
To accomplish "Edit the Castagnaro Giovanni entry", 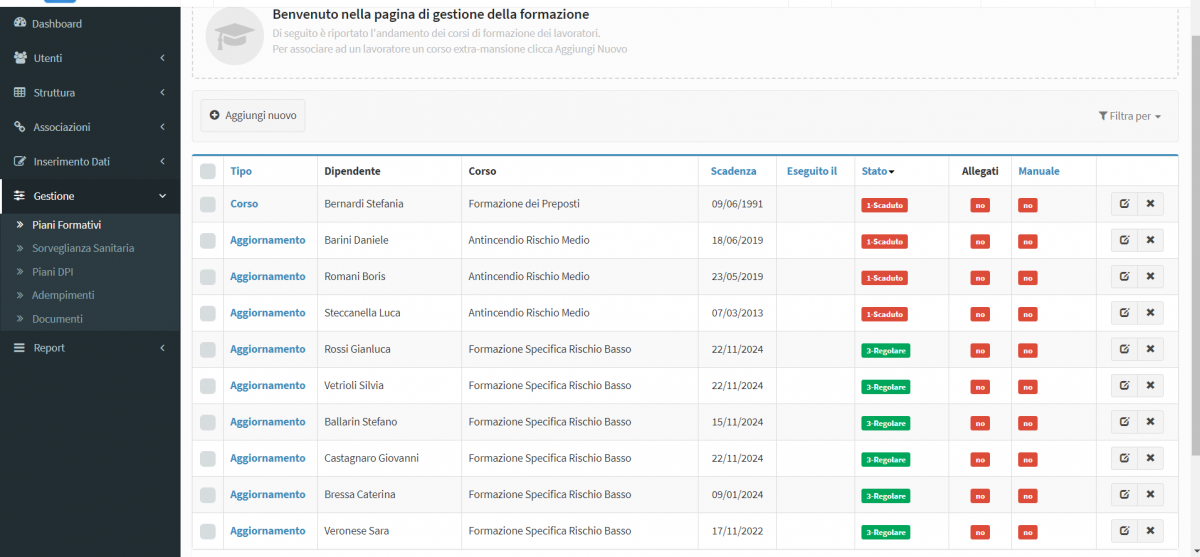I will click(x=1124, y=458).
